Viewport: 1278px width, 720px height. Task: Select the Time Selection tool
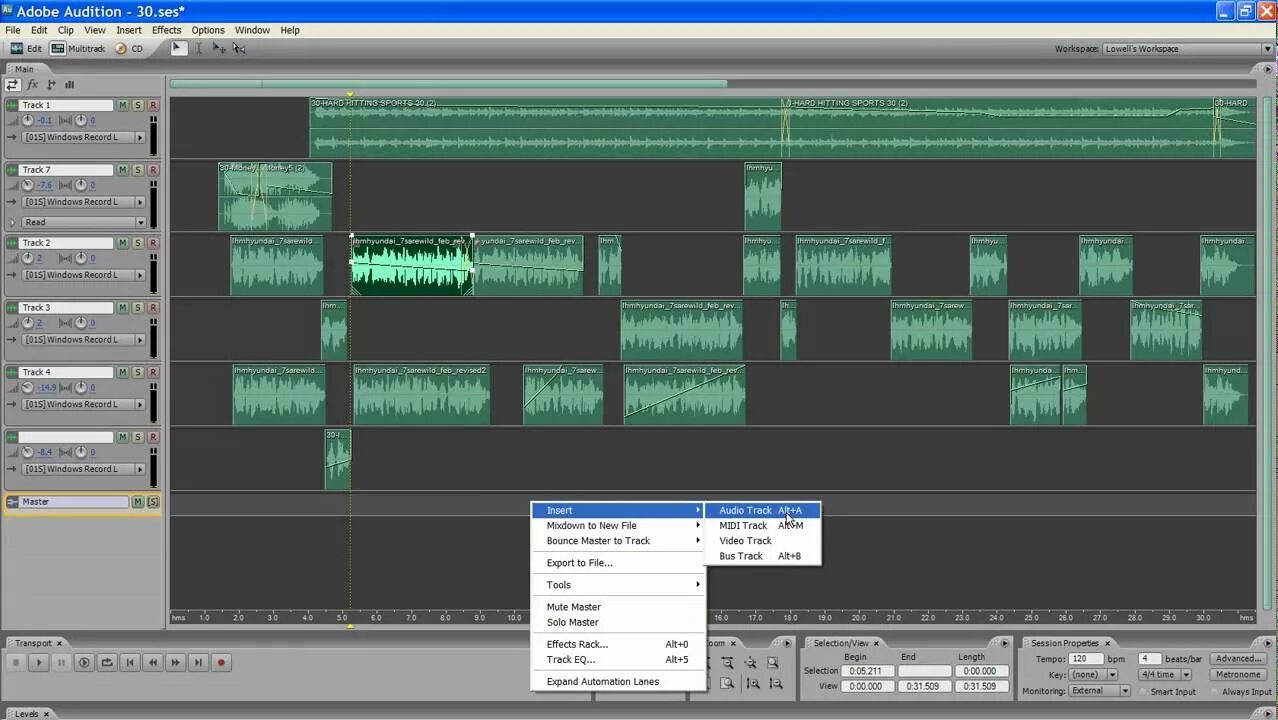tap(198, 48)
